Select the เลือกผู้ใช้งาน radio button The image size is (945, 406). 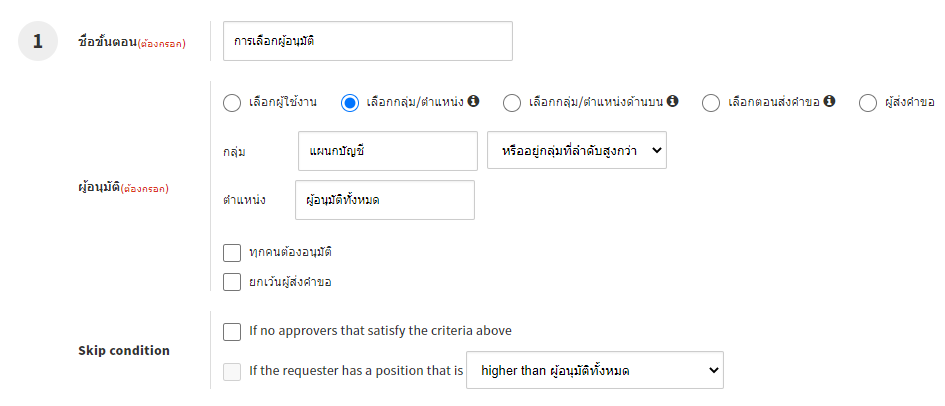coord(232,102)
